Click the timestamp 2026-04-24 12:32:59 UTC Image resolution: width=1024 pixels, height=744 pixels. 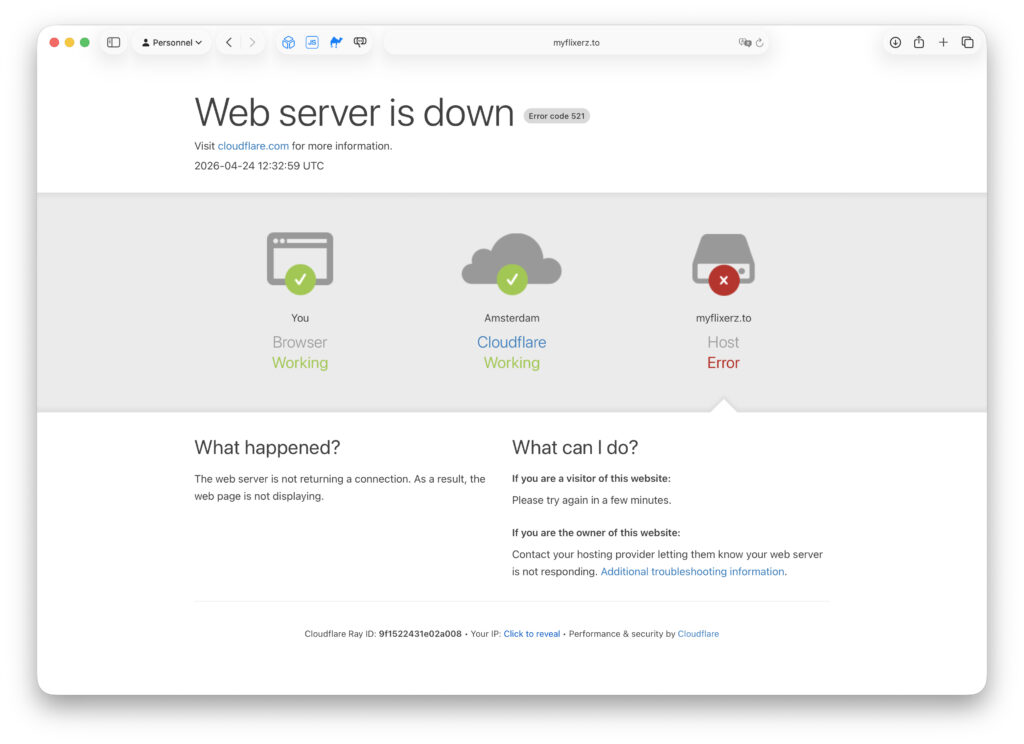click(x=259, y=166)
